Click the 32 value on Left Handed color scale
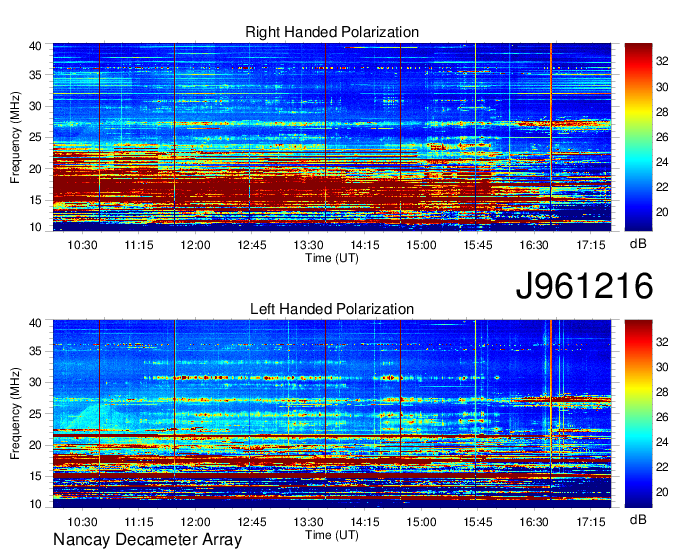Viewport: 680px width, 552px height. click(x=662, y=342)
